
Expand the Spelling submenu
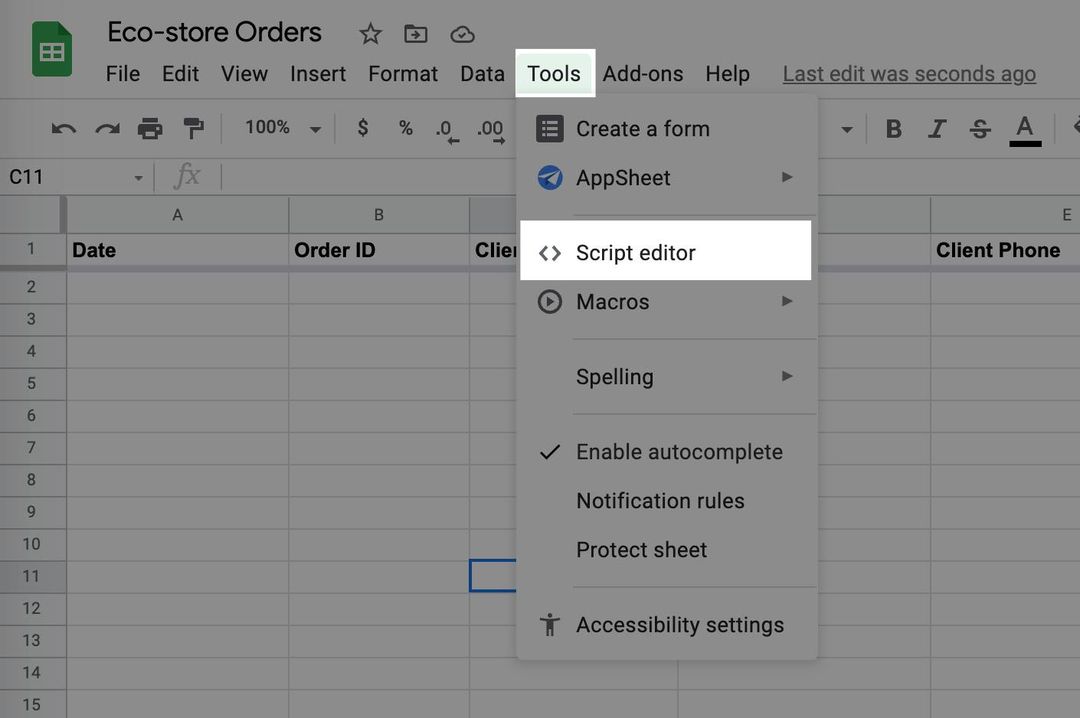(x=615, y=377)
